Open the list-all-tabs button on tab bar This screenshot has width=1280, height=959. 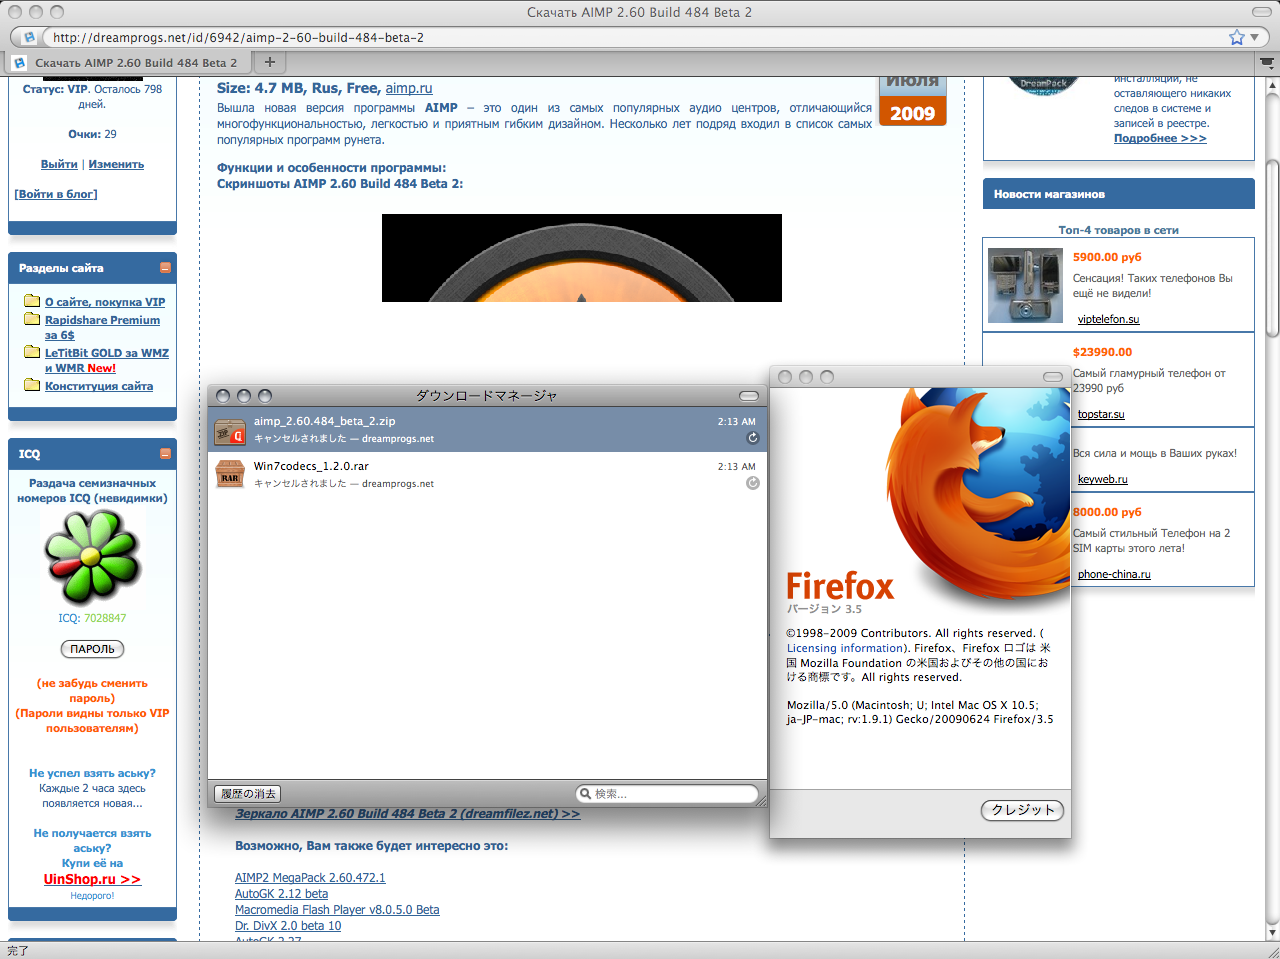[x=1267, y=62]
